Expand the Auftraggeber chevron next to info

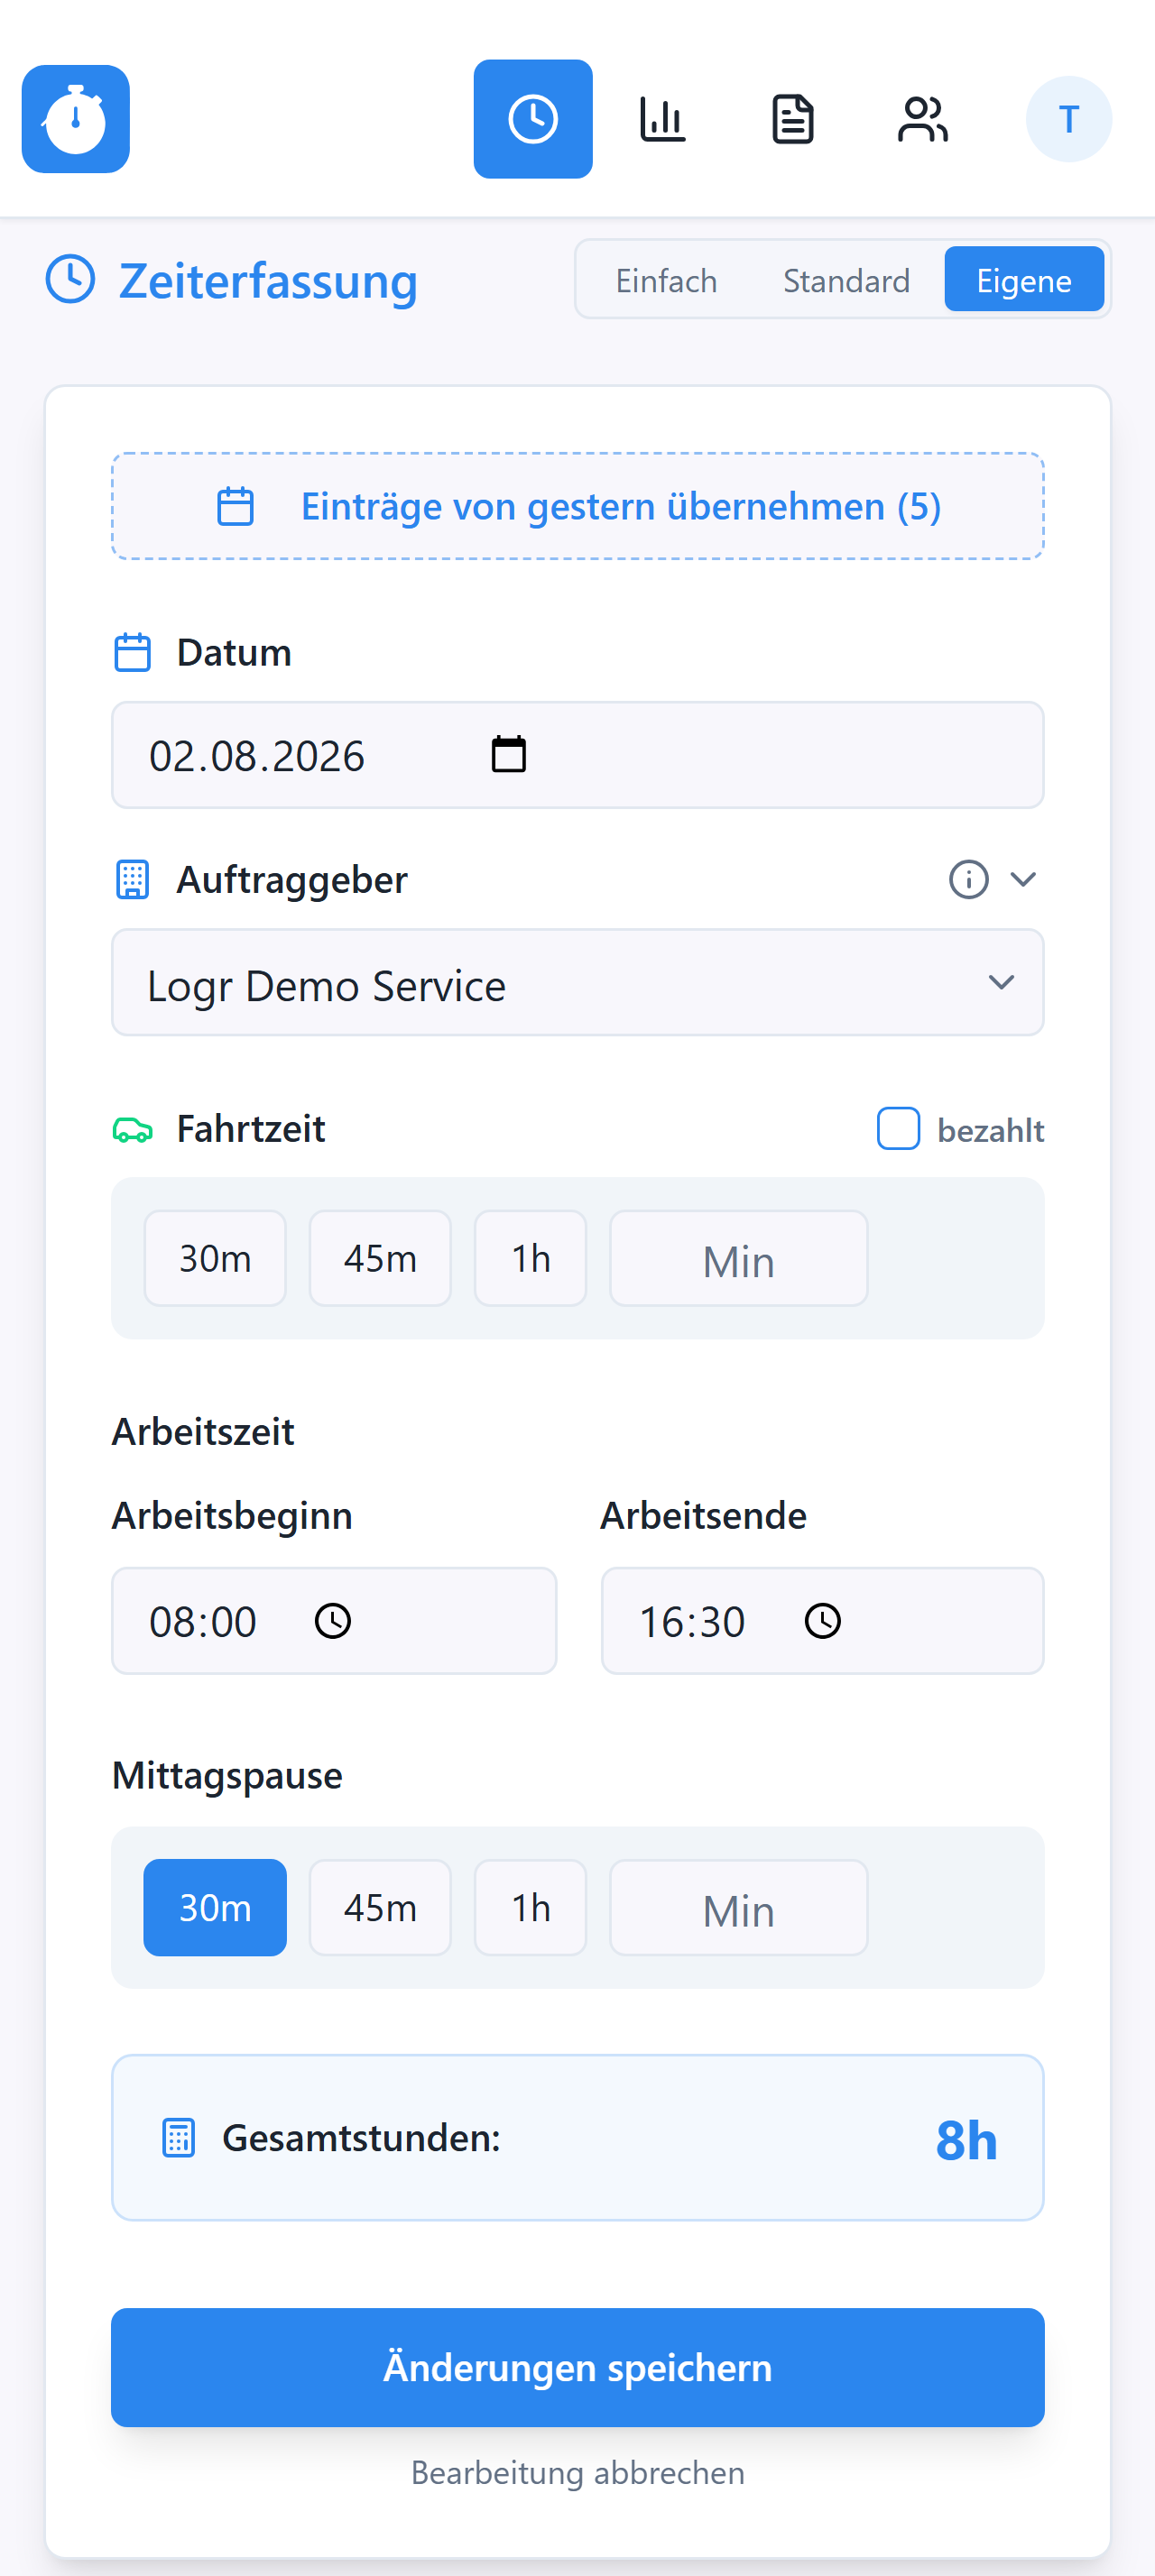pyautogui.click(x=1023, y=880)
